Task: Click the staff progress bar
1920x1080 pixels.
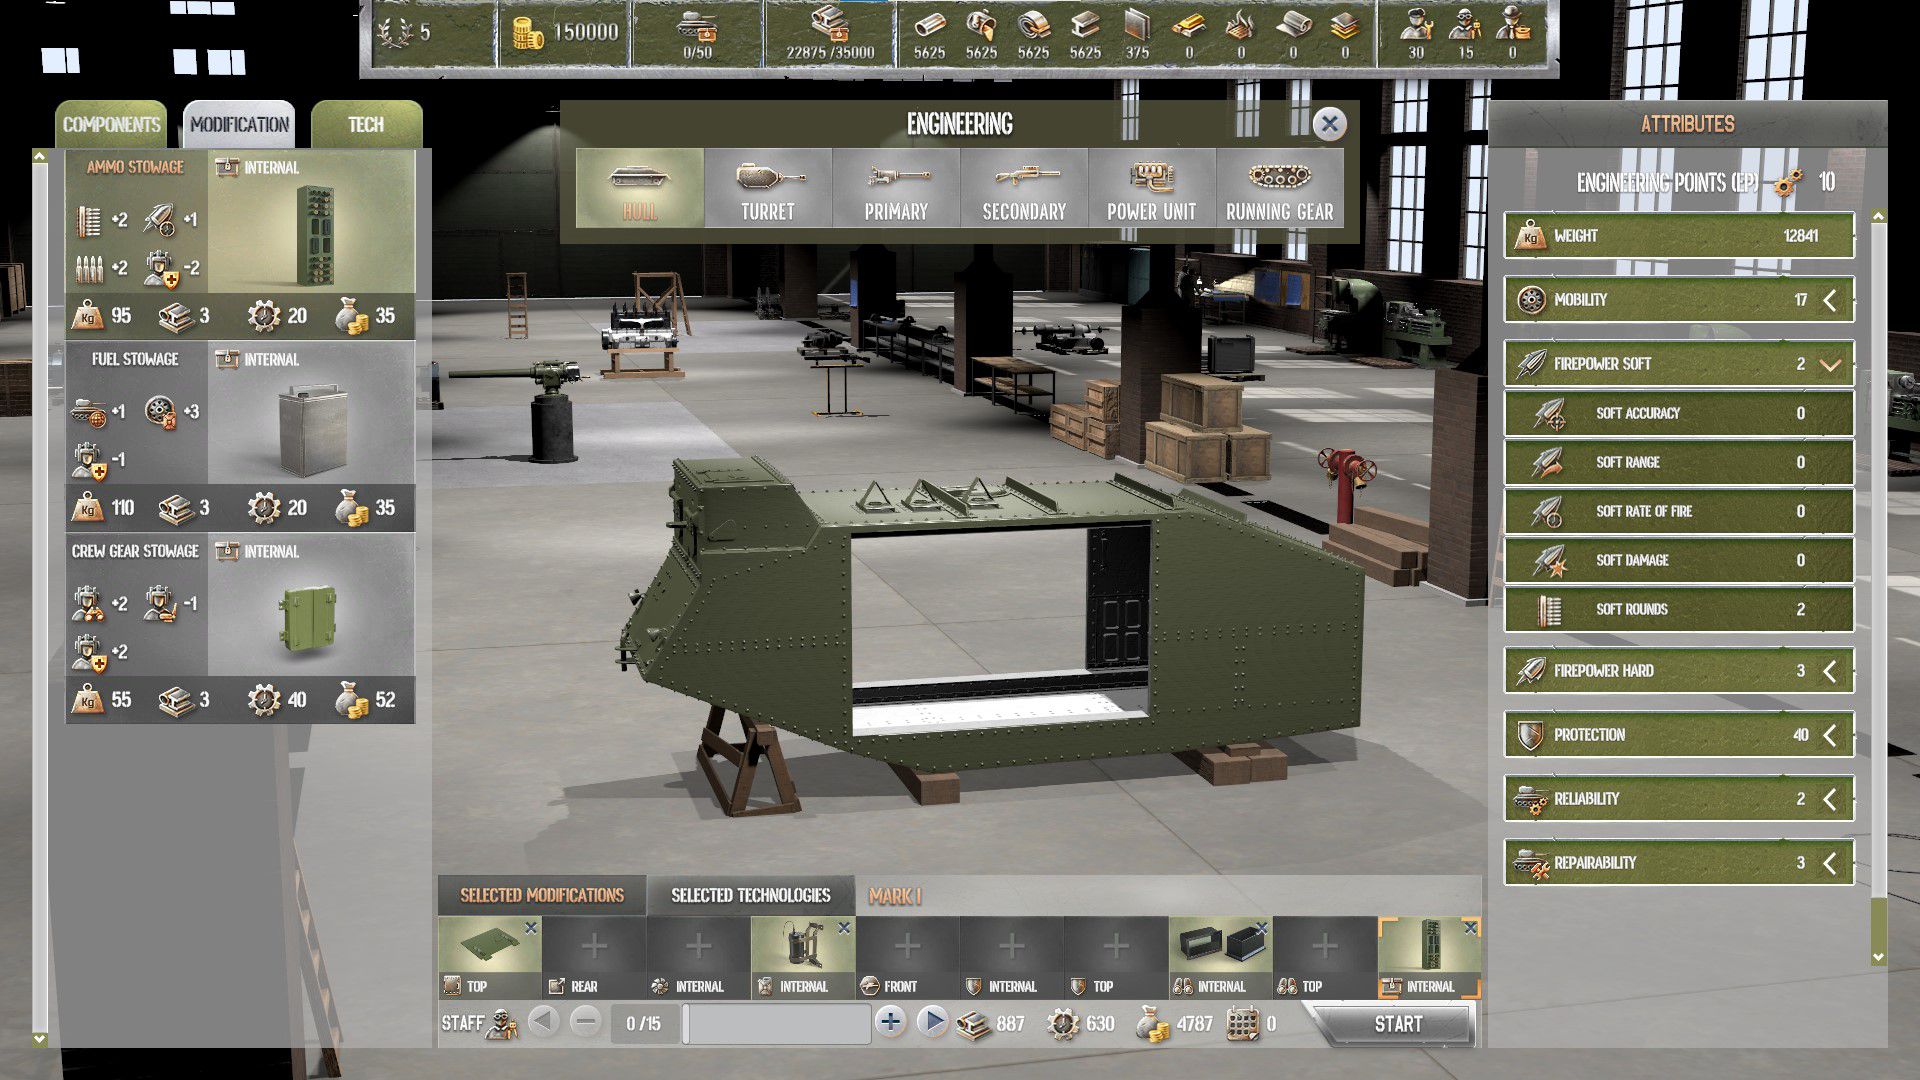Action: (776, 1024)
